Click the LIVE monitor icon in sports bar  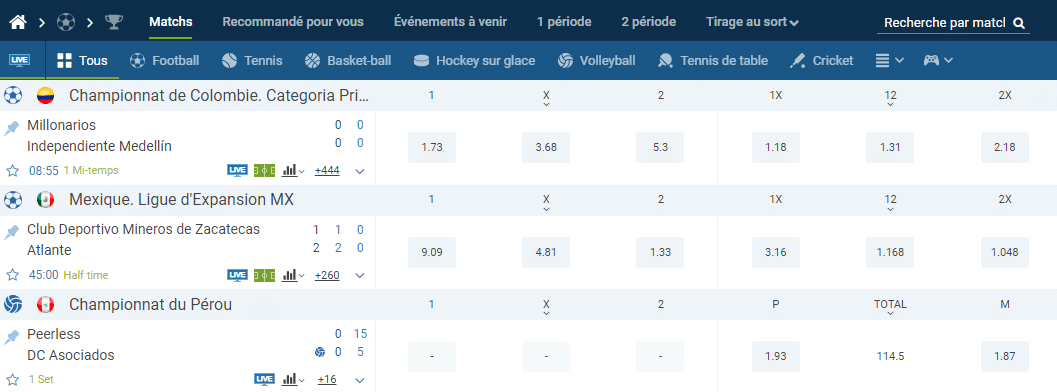(x=20, y=60)
